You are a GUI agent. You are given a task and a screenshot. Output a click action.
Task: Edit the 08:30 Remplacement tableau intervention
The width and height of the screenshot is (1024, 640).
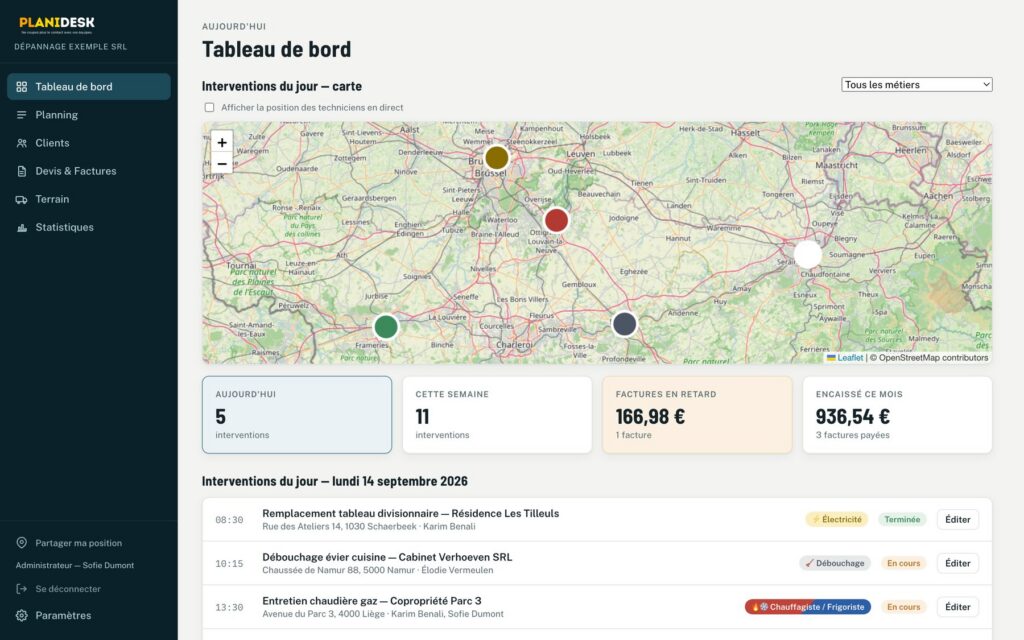[957, 519]
